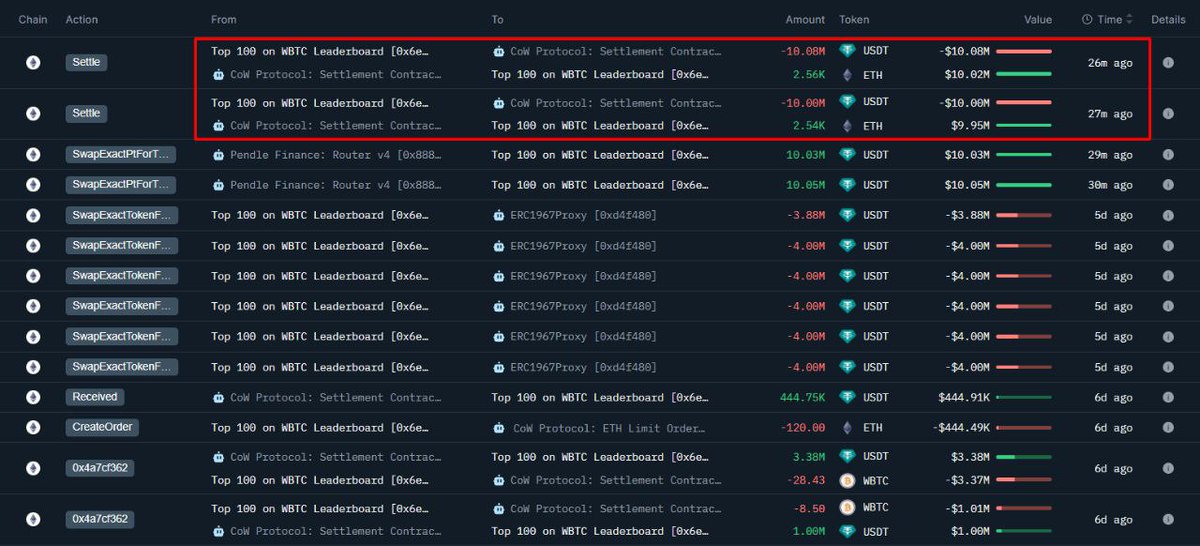Image resolution: width=1200 pixels, height=546 pixels.
Task: Click the To column header
Action: click(498, 19)
